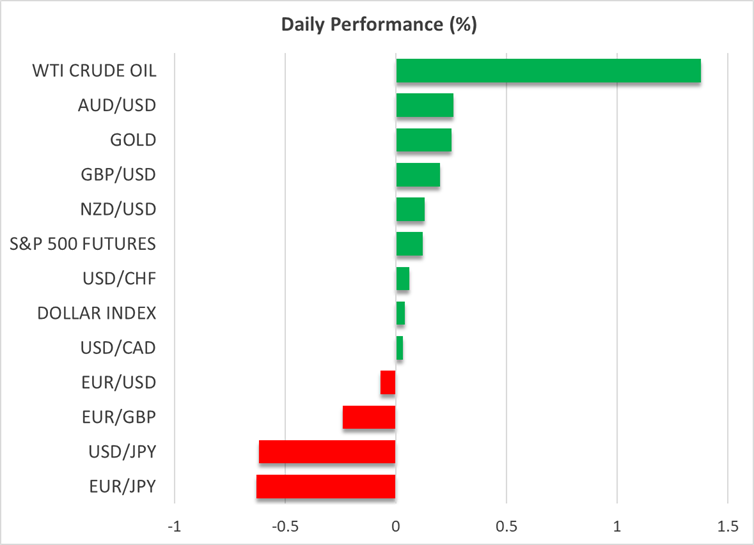This screenshot has width=754, height=545.
Task: Select the 1.5 value on horizontal axis
Action: click(x=727, y=526)
